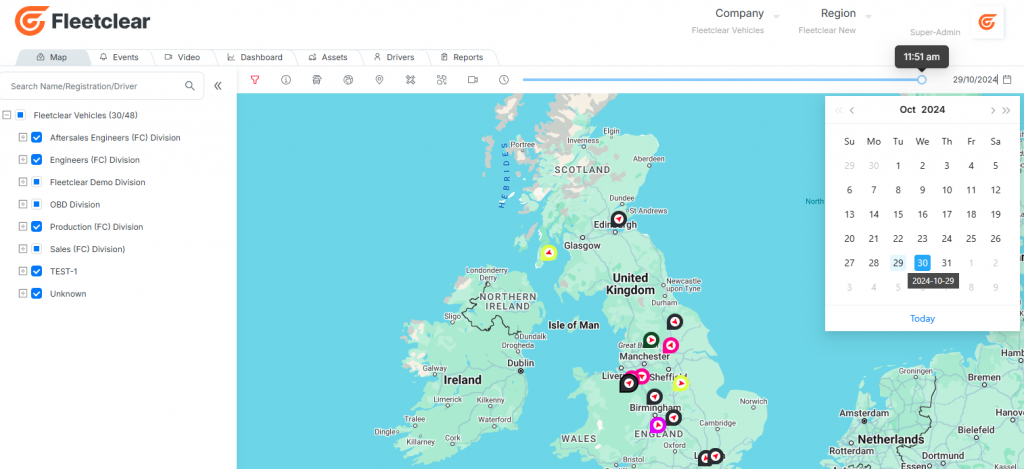
Task: Click the clock history icon in toolbar
Action: click(x=504, y=80)
